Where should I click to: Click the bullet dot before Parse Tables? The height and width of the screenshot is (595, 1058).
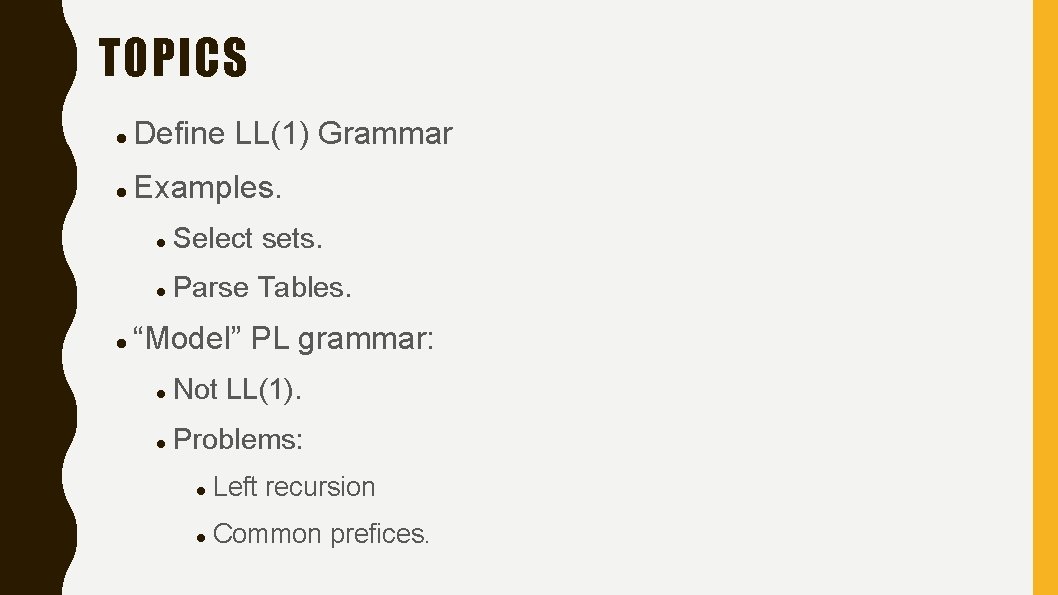(x=161, y=293)
